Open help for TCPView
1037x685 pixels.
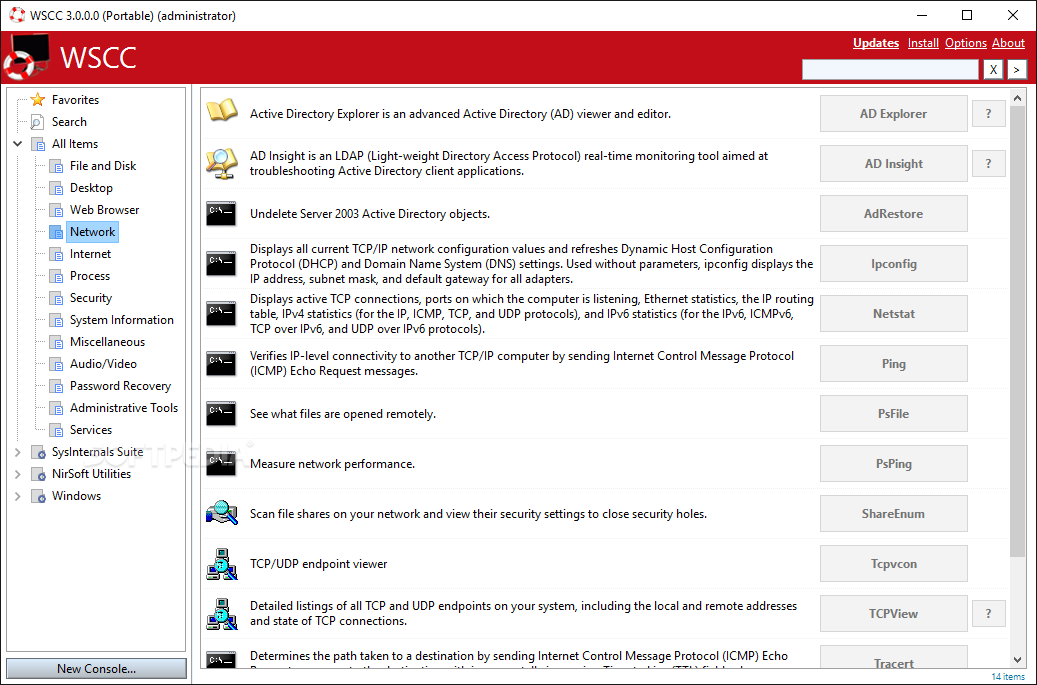coord(988,614)
